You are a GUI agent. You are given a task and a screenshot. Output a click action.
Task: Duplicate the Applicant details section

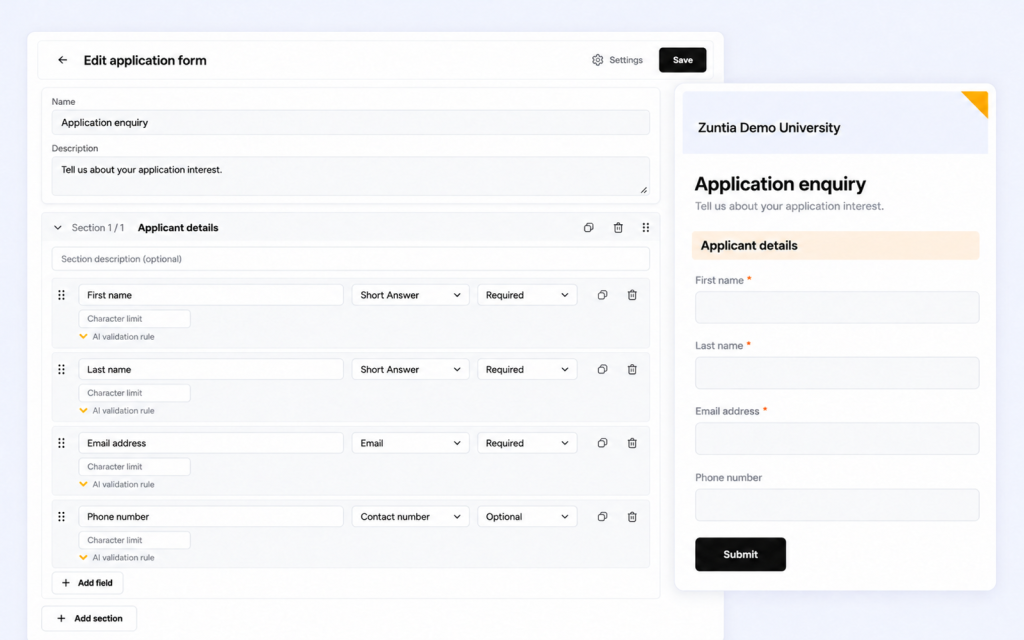pyautogui.click(x=588, y=228)
